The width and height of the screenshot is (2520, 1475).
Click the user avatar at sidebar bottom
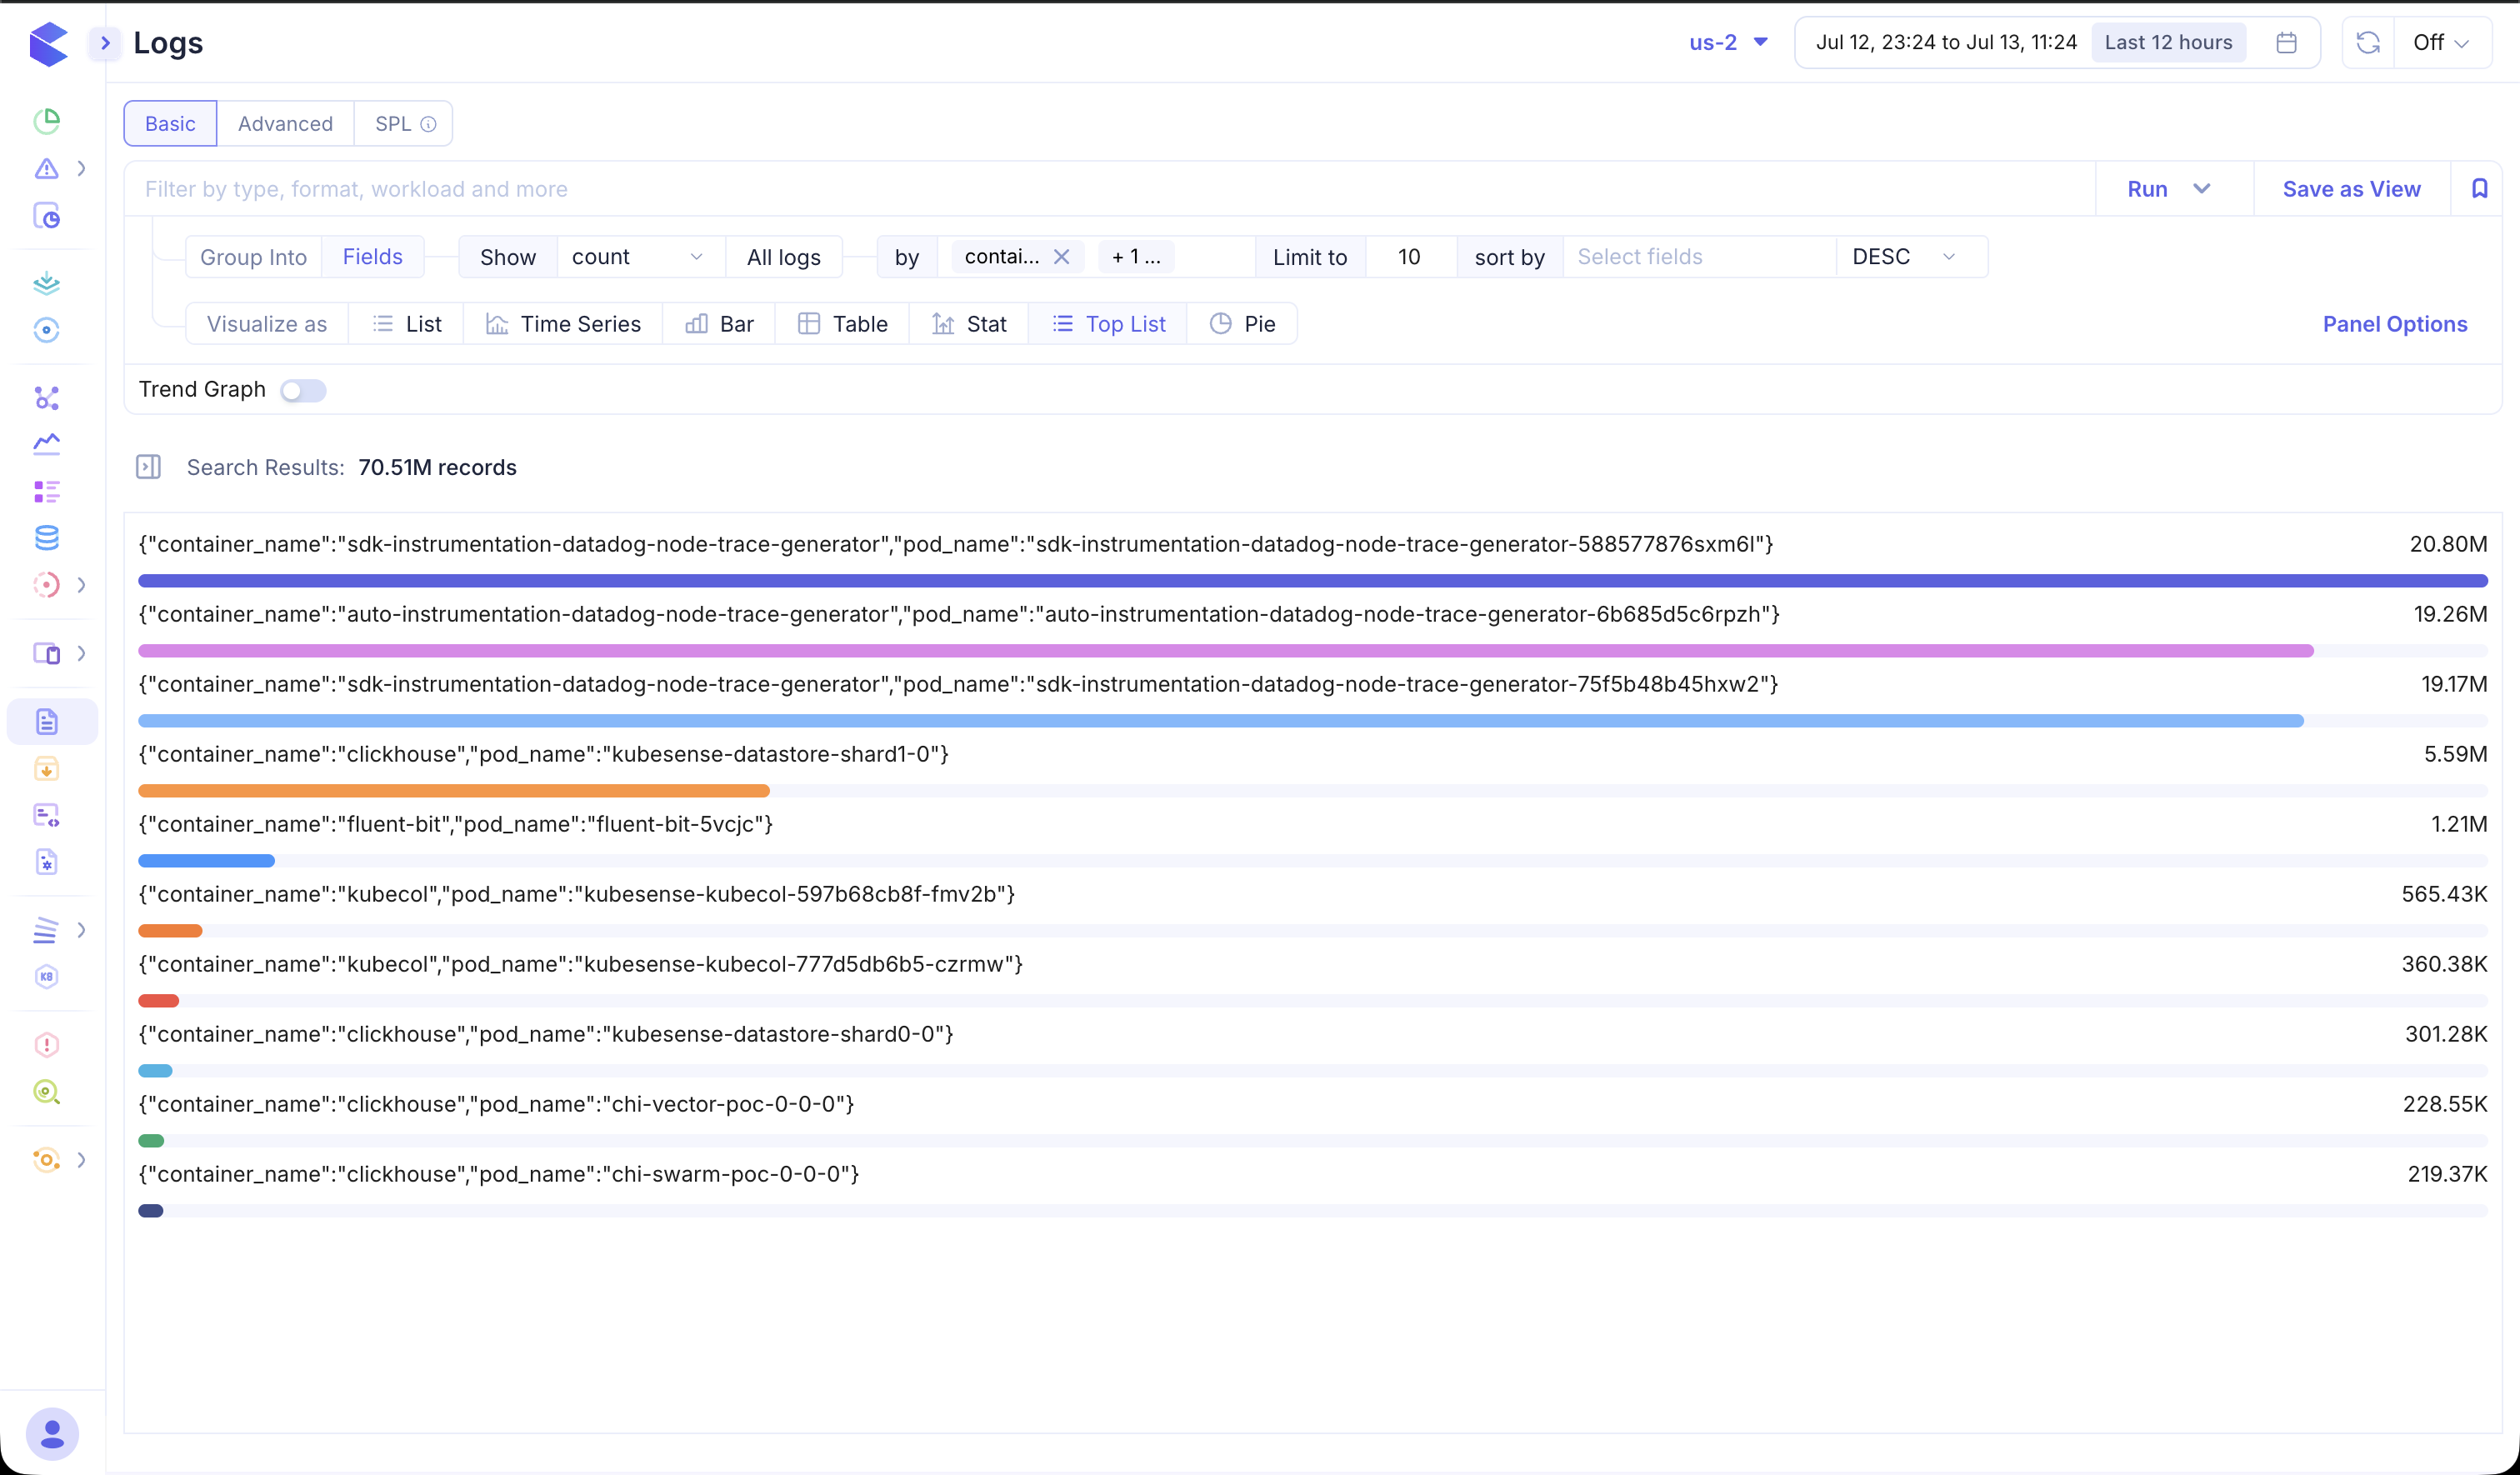pos(52,1434)
